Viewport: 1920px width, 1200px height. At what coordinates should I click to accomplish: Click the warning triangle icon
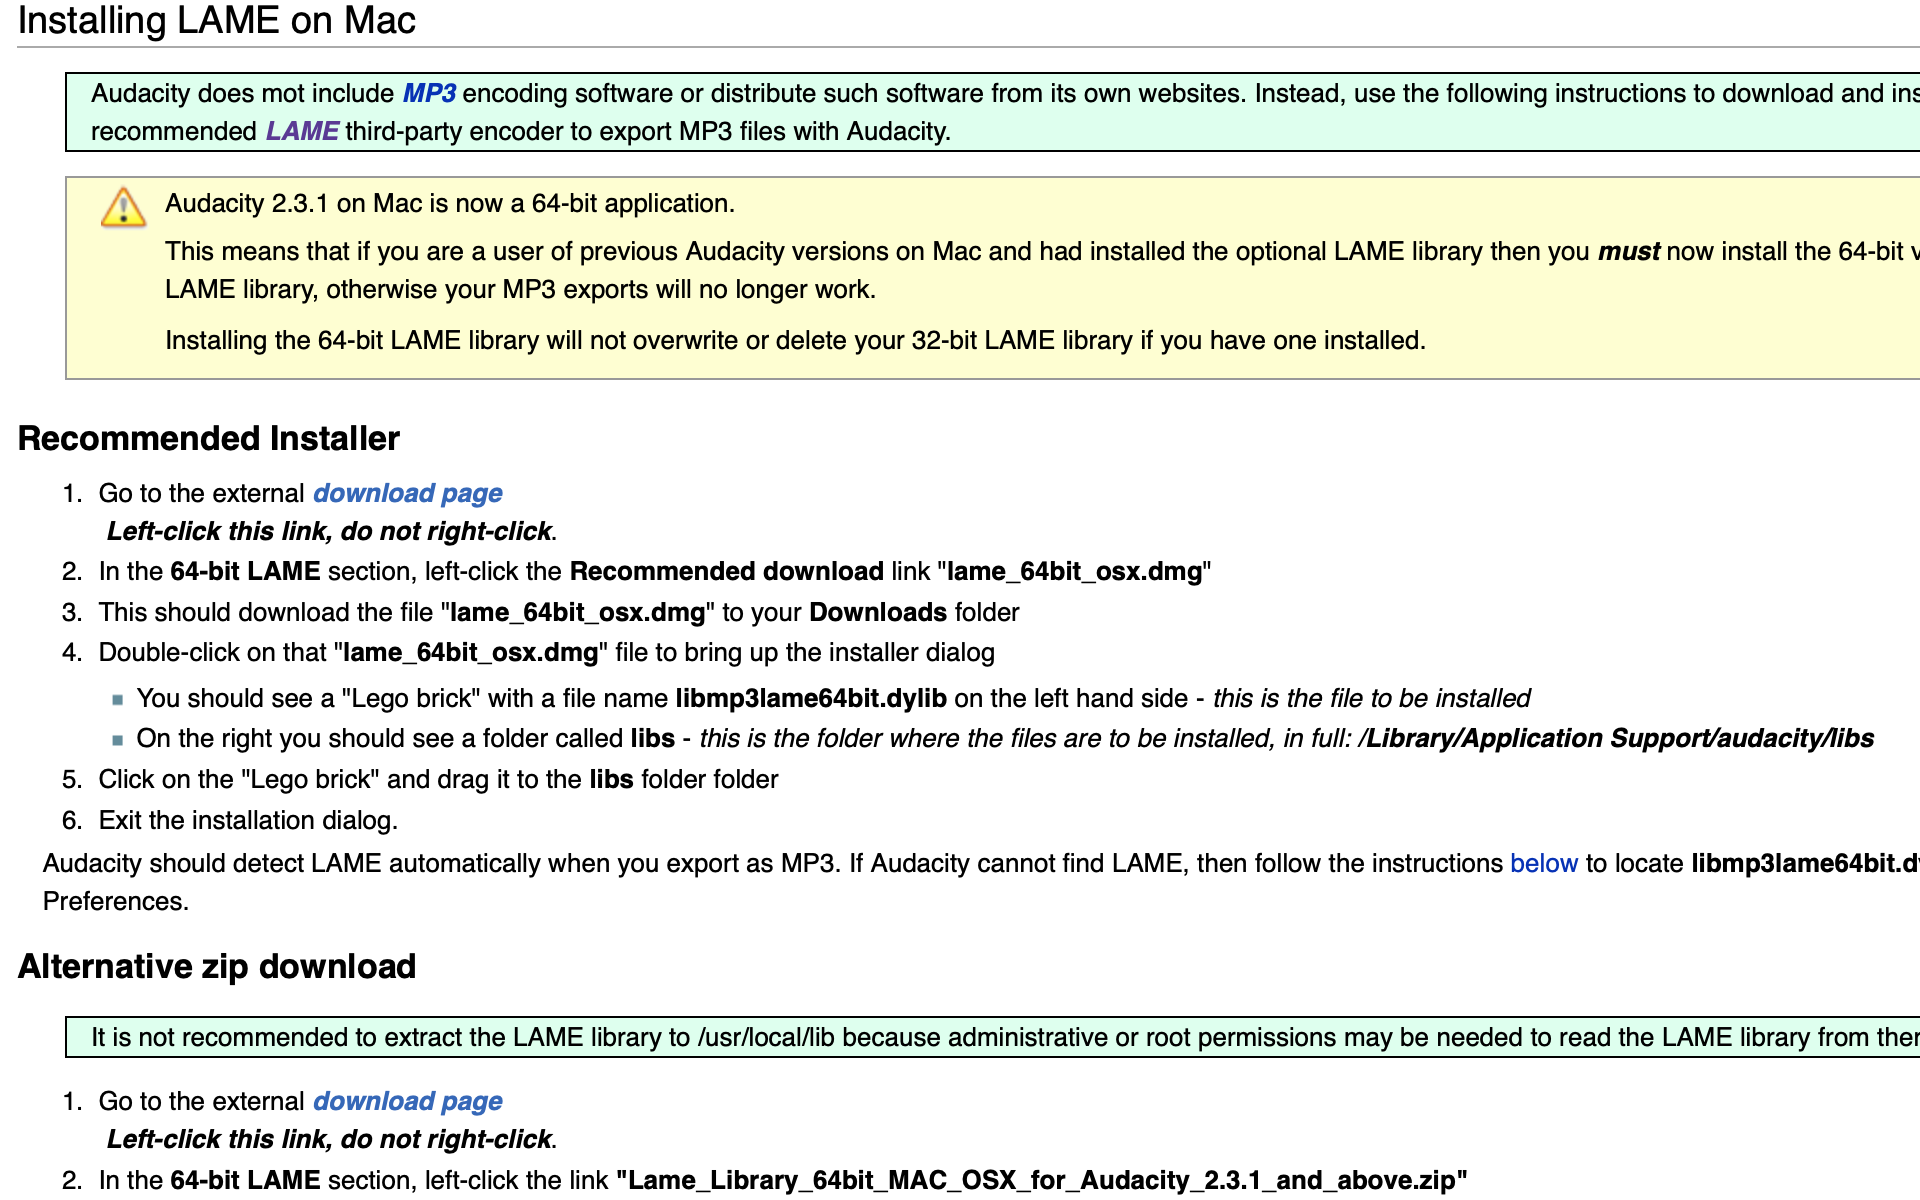coord(123,207)
